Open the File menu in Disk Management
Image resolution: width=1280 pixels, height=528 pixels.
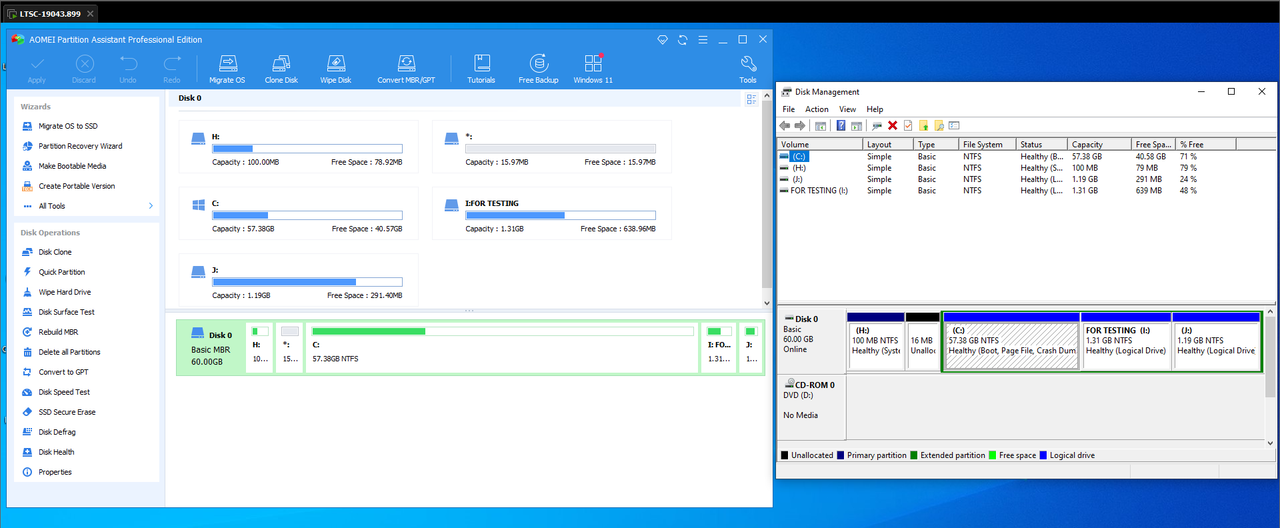point(789,109)
